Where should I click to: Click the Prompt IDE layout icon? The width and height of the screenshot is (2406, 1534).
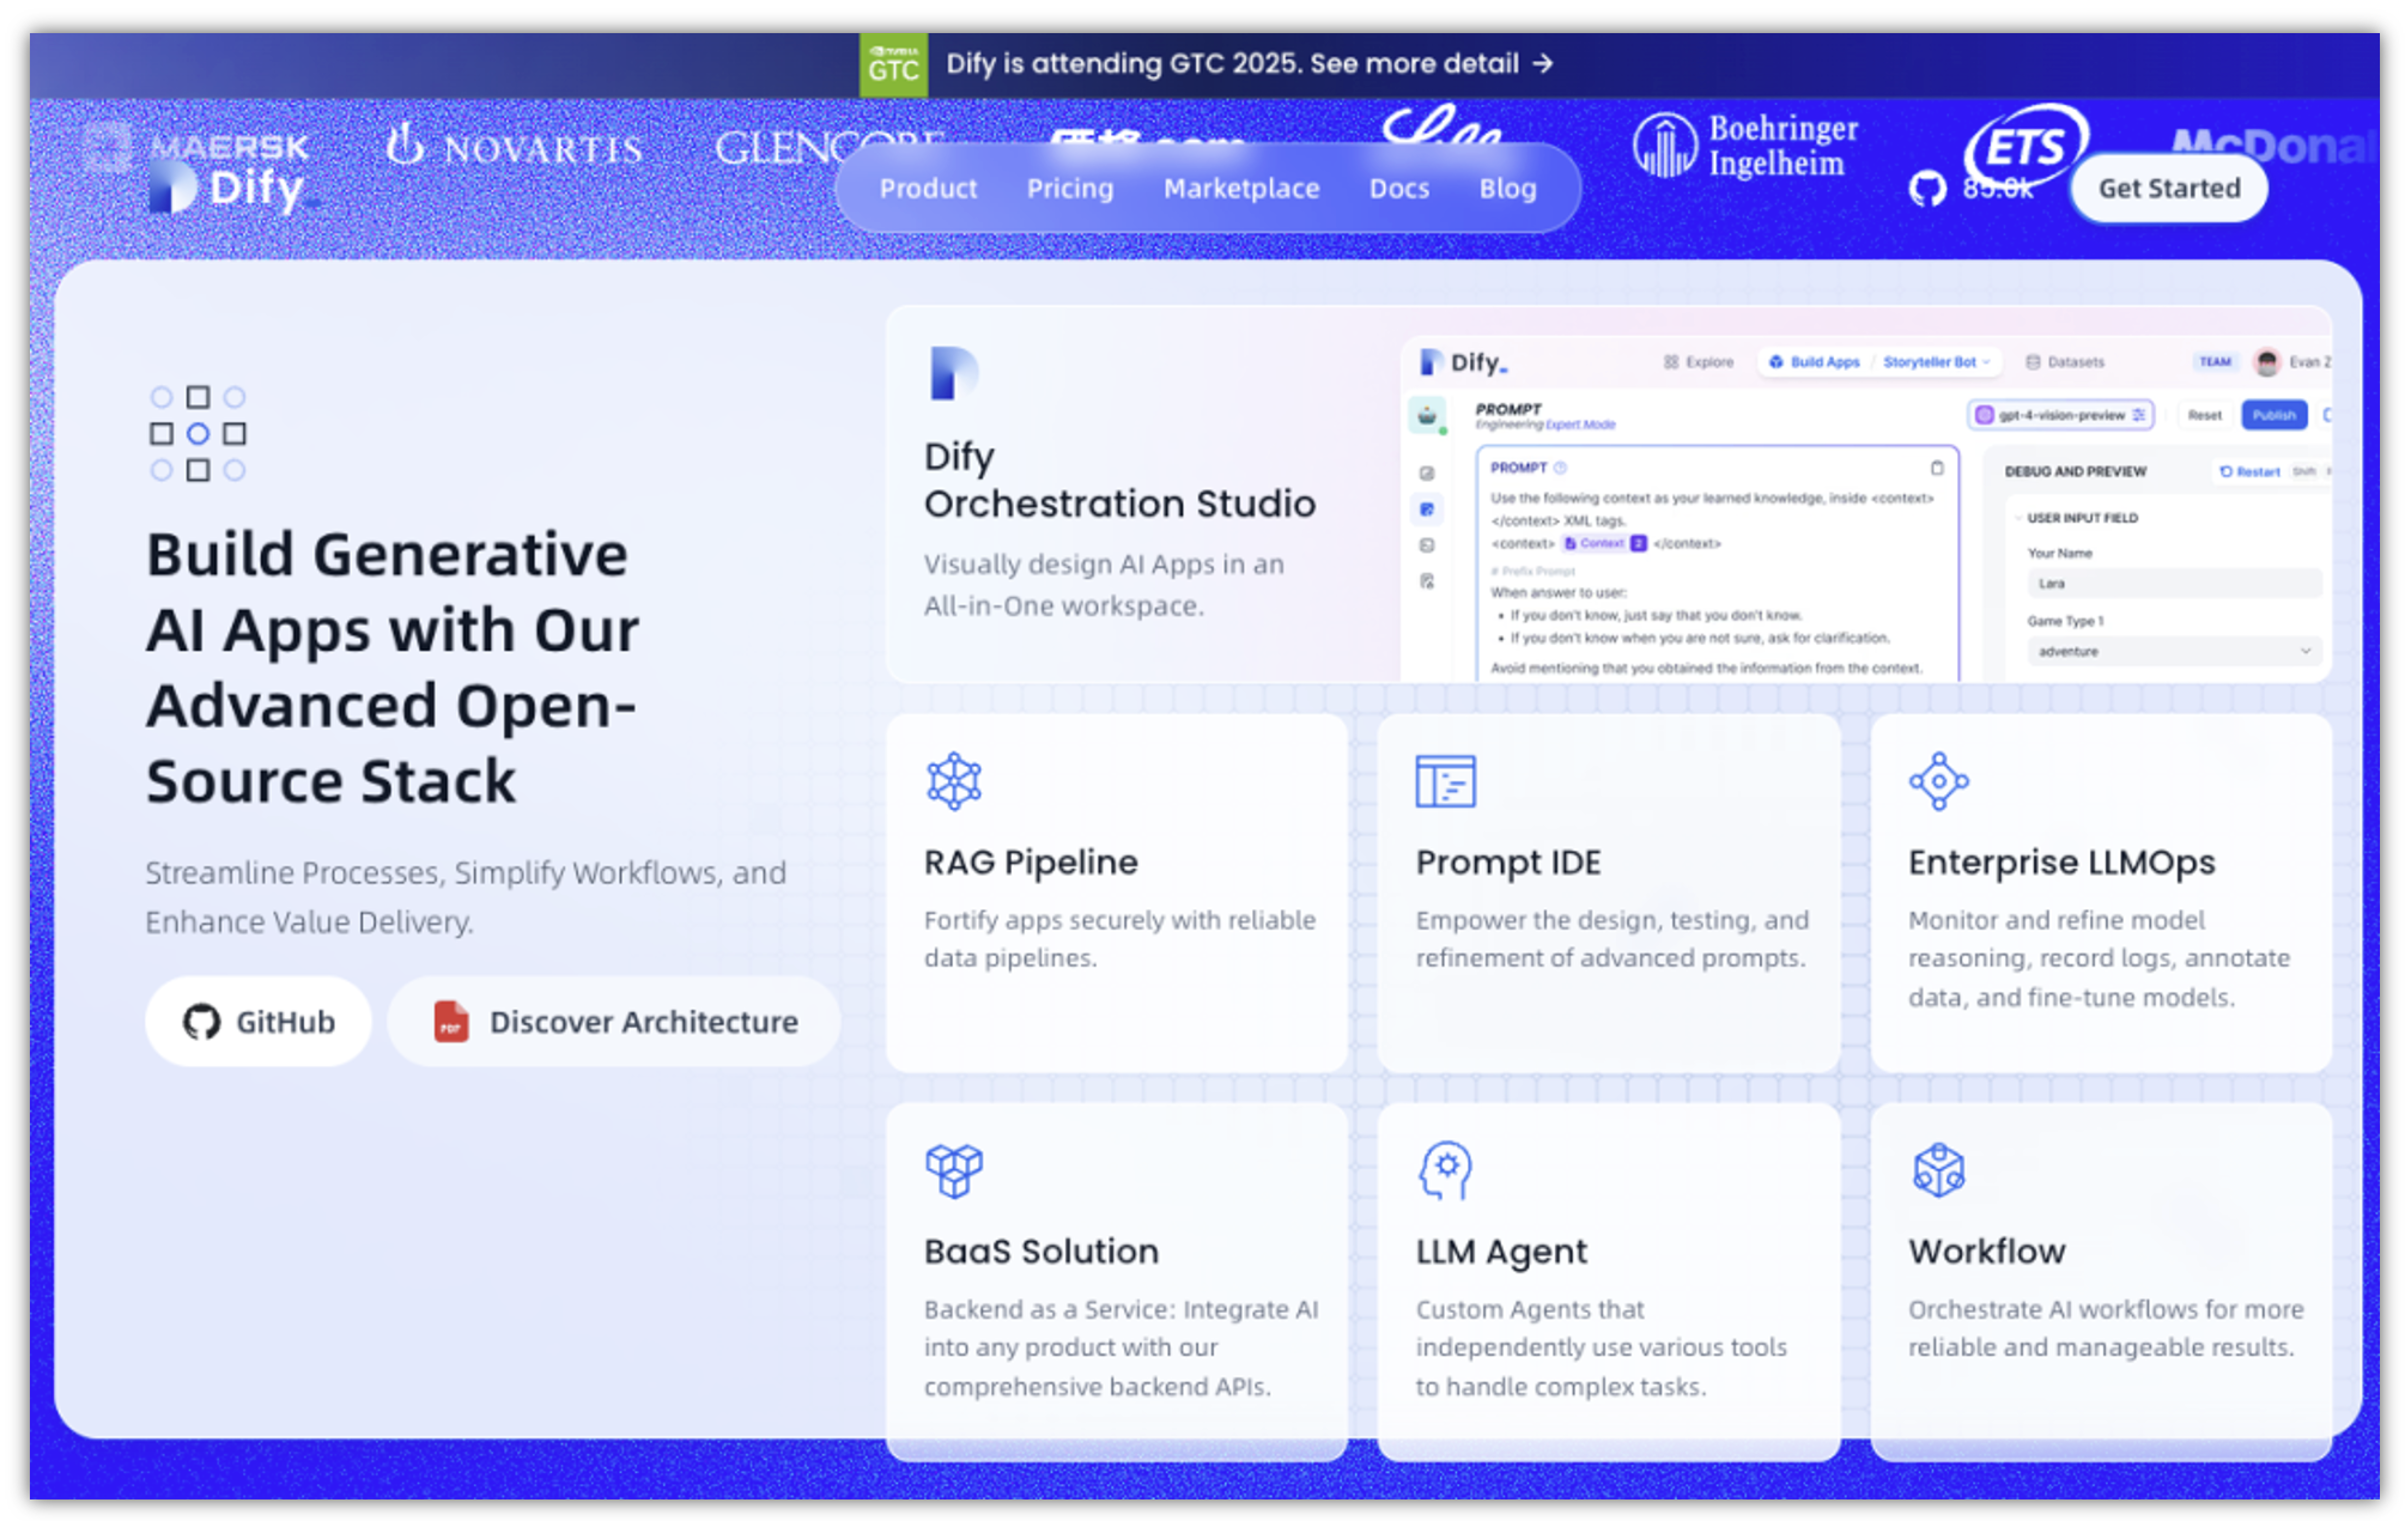1444,781
